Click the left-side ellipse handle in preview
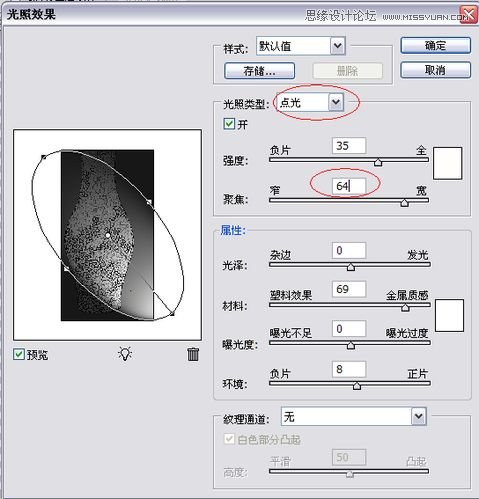This screenshot has width=479, height=499. coord(66,268)
